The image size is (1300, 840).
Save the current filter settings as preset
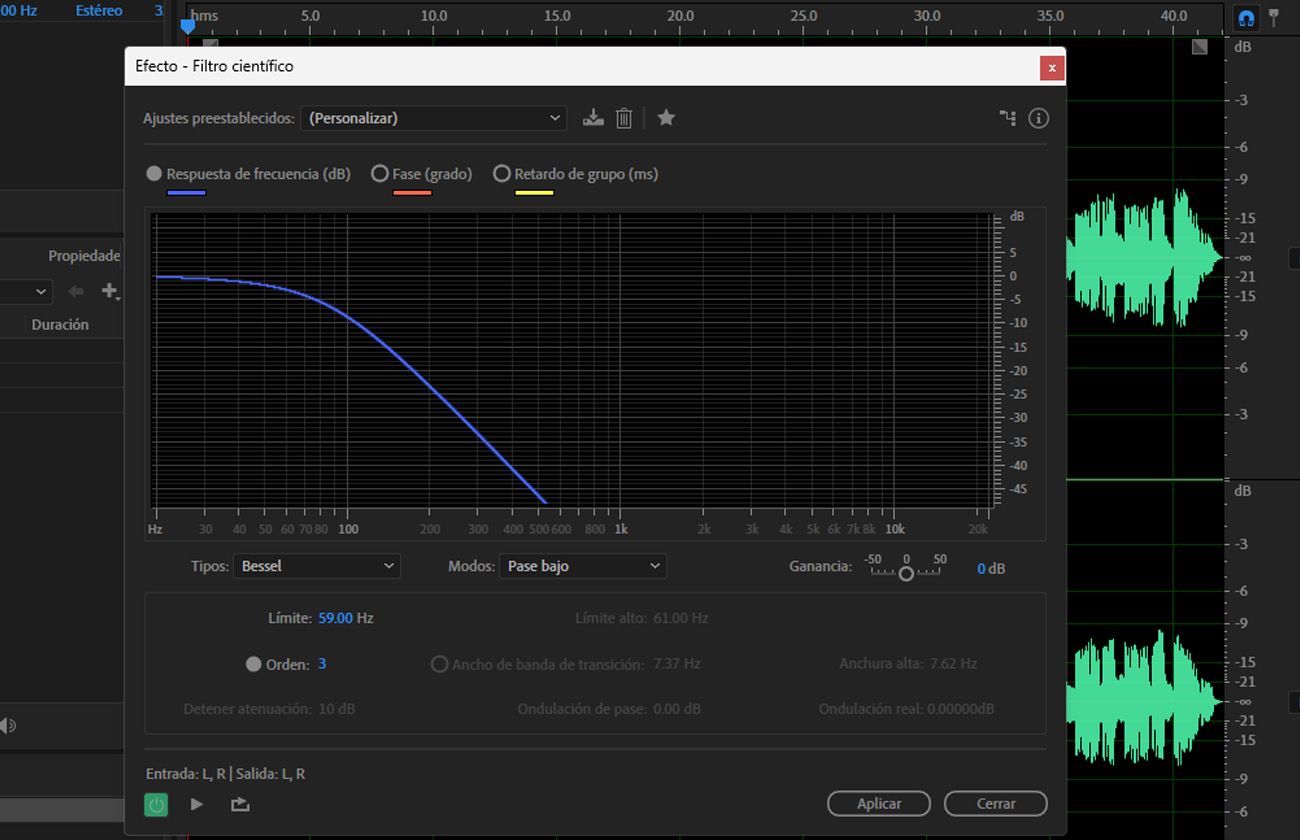tap(594, 118)
